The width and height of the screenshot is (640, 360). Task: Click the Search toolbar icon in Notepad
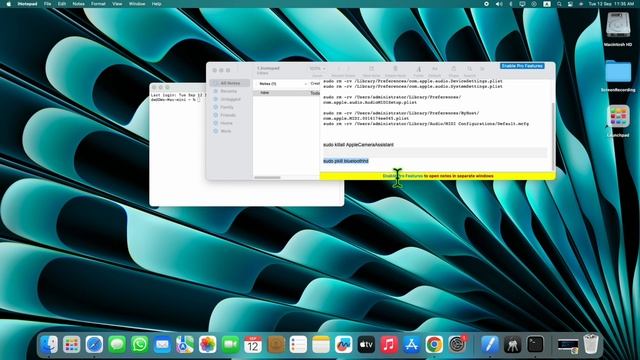[470, 69]
